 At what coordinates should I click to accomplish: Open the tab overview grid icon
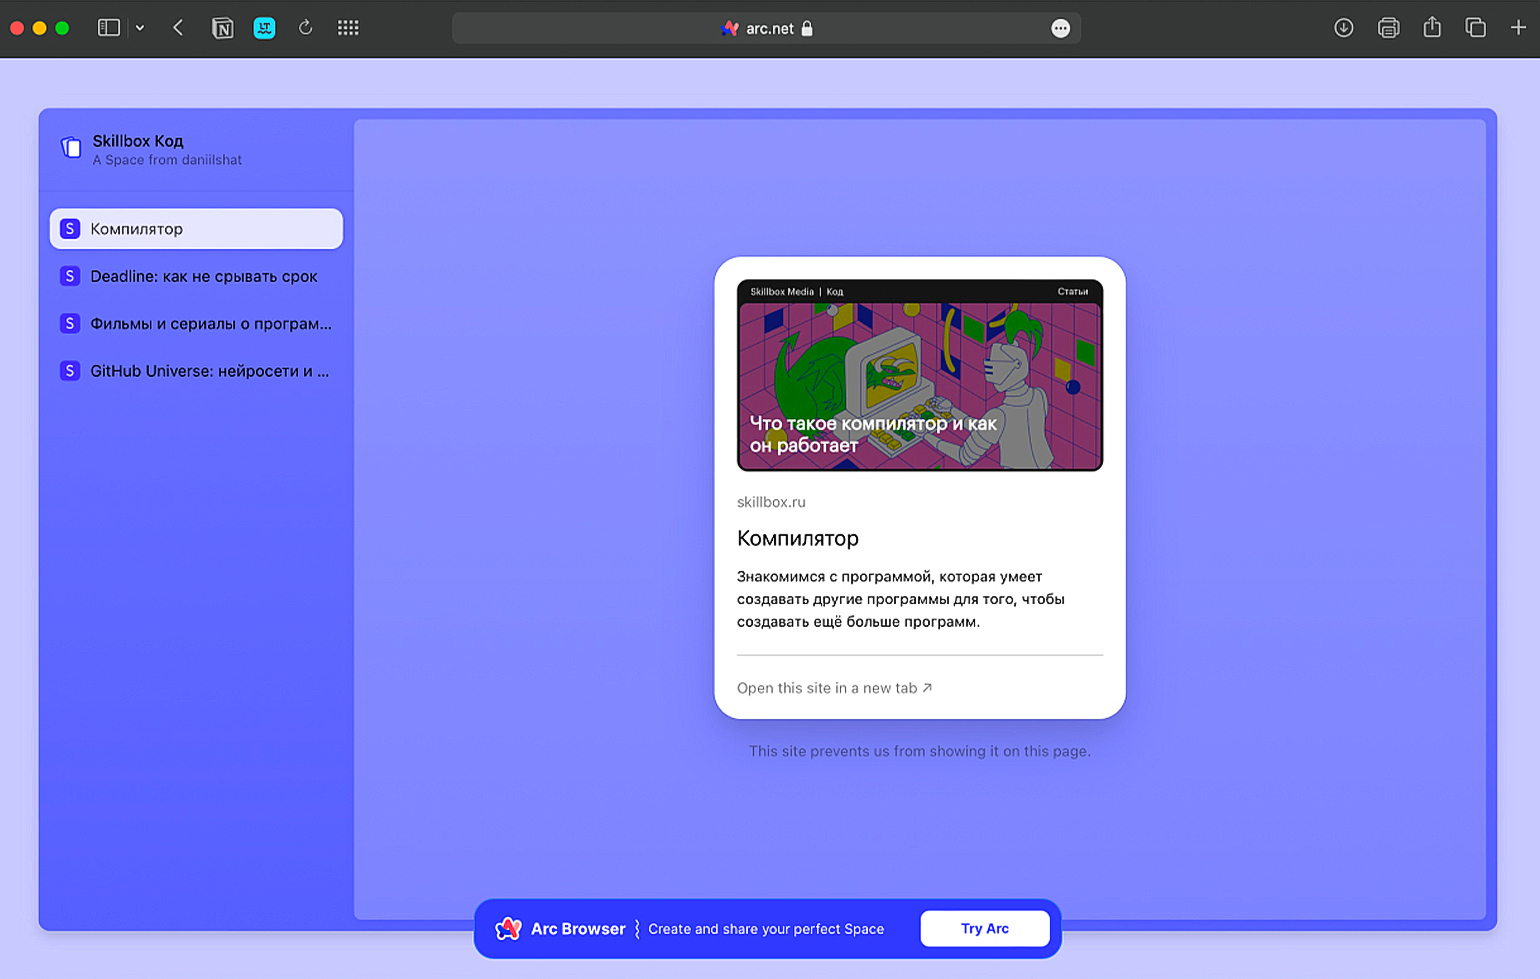tap(348, 28)
